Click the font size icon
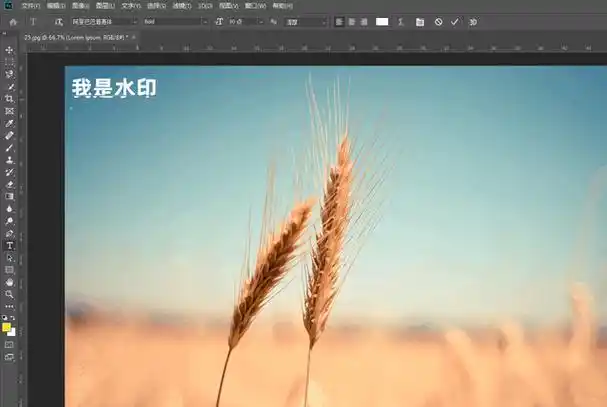The width and height of the screenshot is (607, 407). [x=219, y=22]
